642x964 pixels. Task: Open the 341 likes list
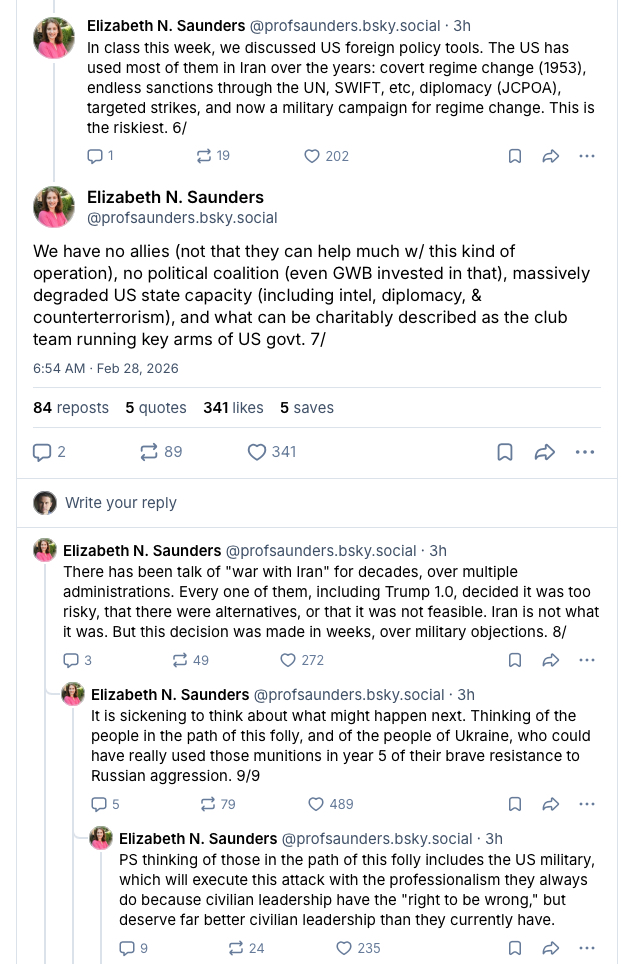pyautogui.click(x=233, y=408)
